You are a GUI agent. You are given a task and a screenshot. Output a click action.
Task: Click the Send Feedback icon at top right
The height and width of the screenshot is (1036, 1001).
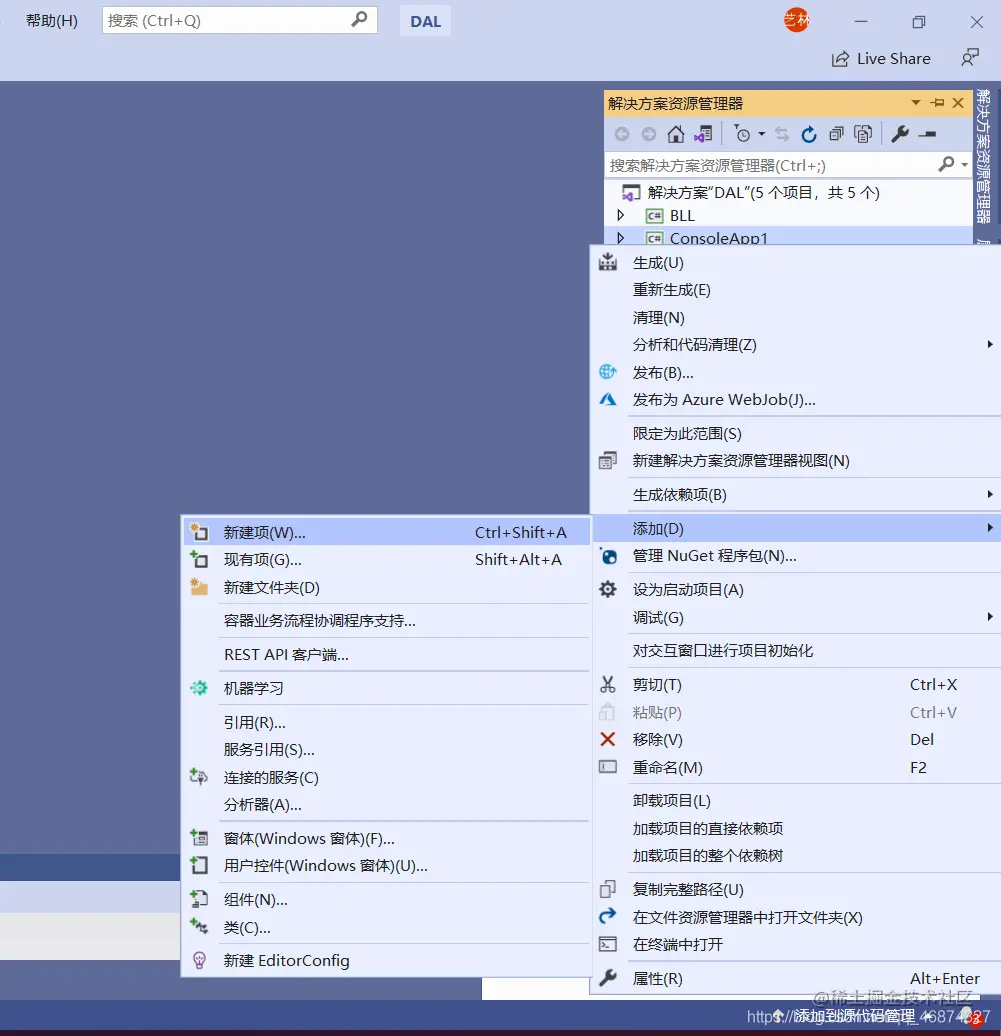971,58
